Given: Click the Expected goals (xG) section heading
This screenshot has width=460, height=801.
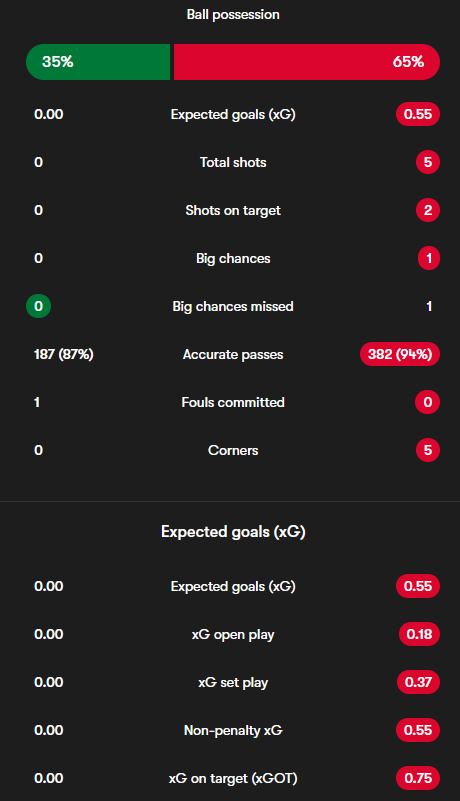Looking at the screenshot, I should point(233,532).
